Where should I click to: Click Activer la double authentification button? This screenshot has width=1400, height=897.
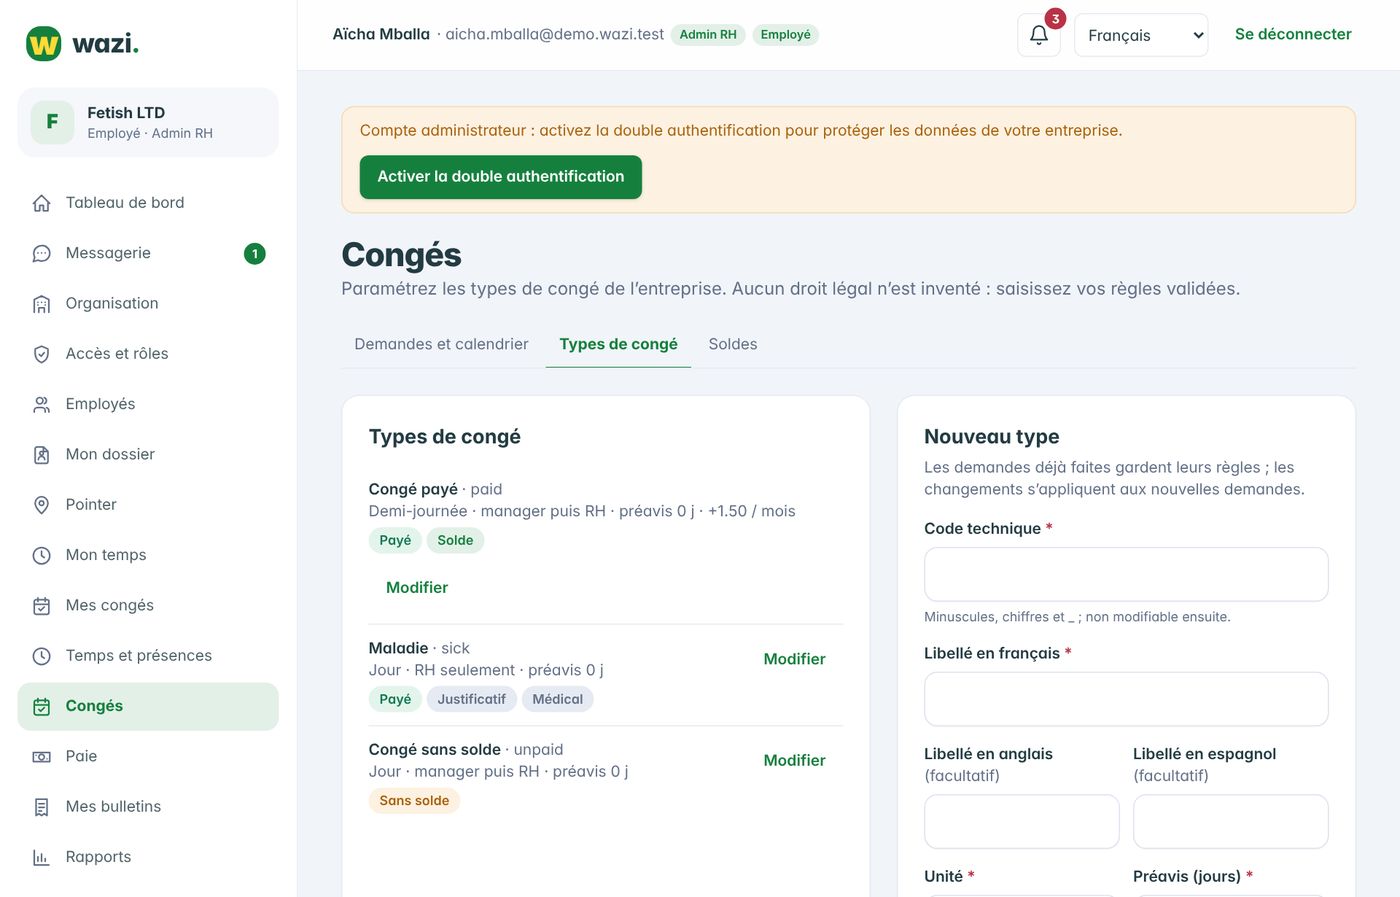pyautogui.click(x=501, y=177)
